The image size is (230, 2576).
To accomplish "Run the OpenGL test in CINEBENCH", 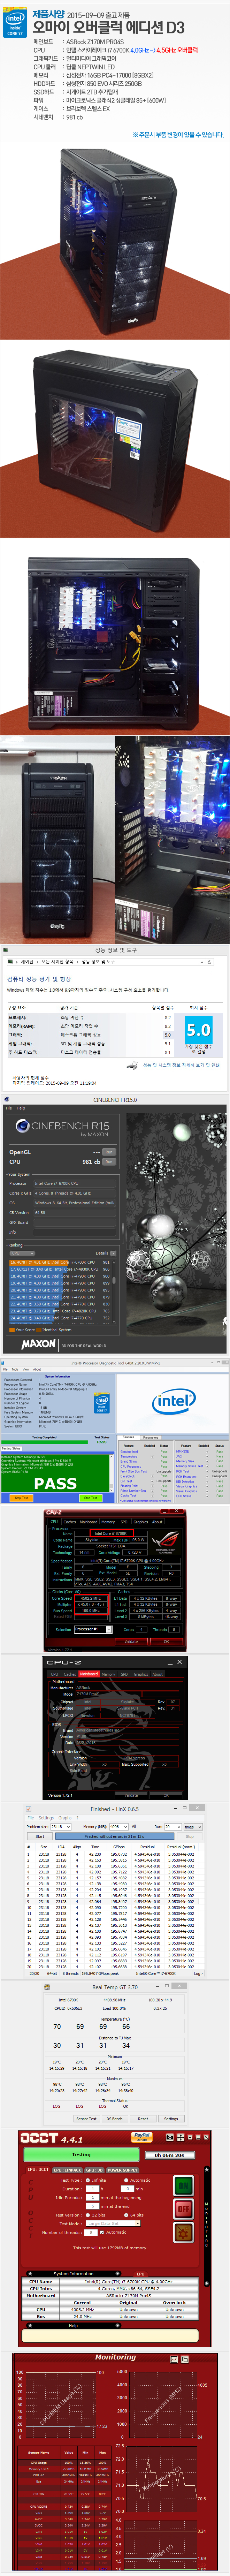I will [109, 1152].
